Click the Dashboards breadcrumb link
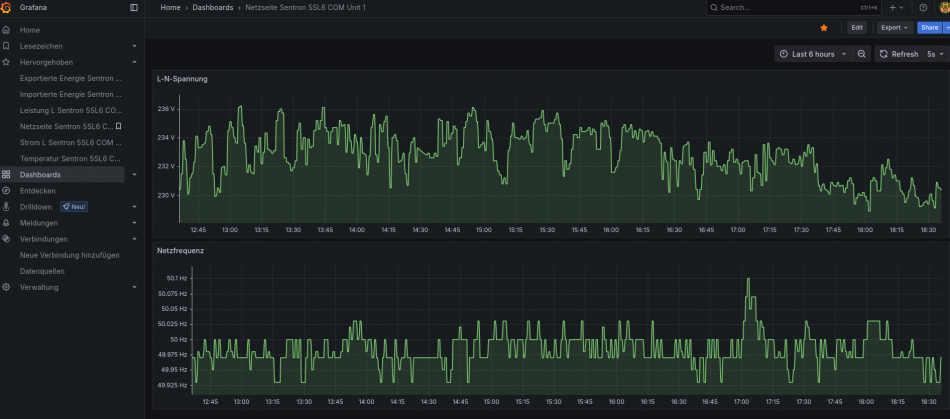Screen dimensions: 950x419 [213, 7]
